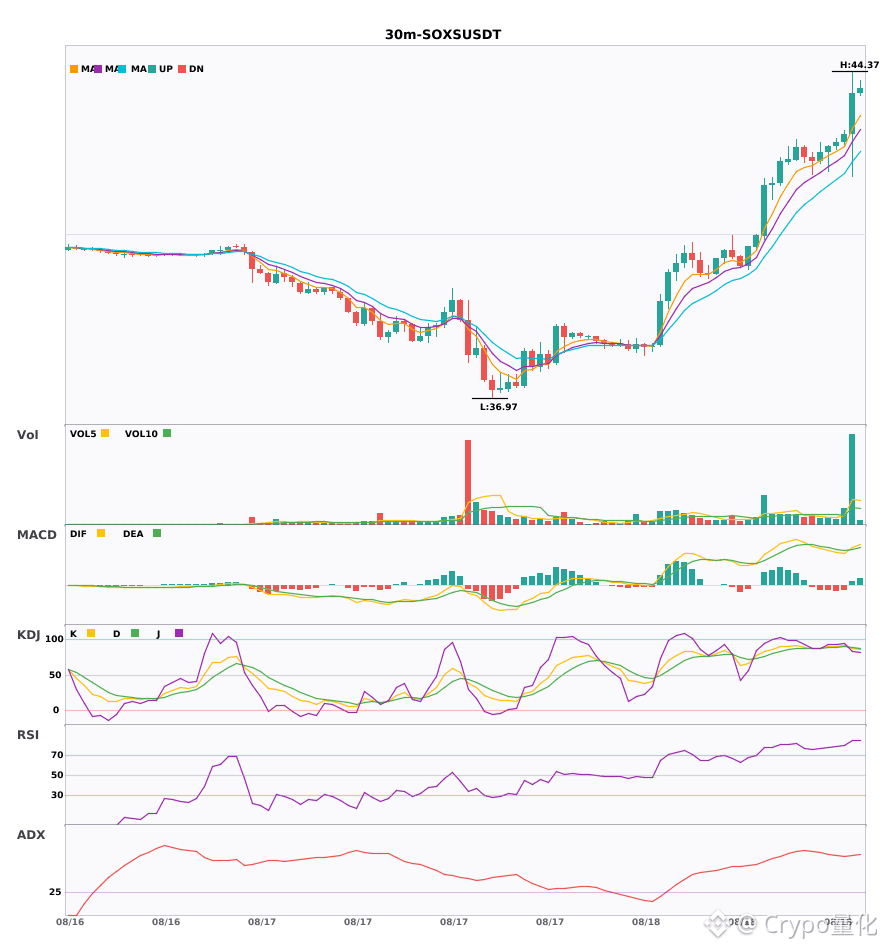This screenshot has width=885, height=950.
Task: Click the ADX panel label
Action: coord(31,835)
